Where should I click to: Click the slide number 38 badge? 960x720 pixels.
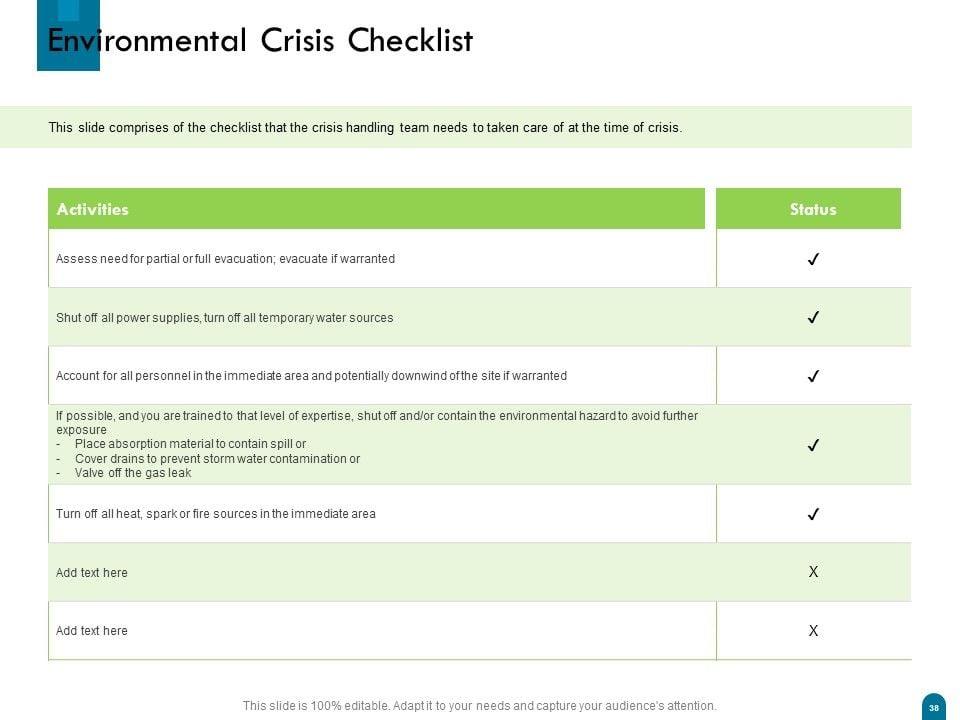pyautogui.click(x=933, y=706)
